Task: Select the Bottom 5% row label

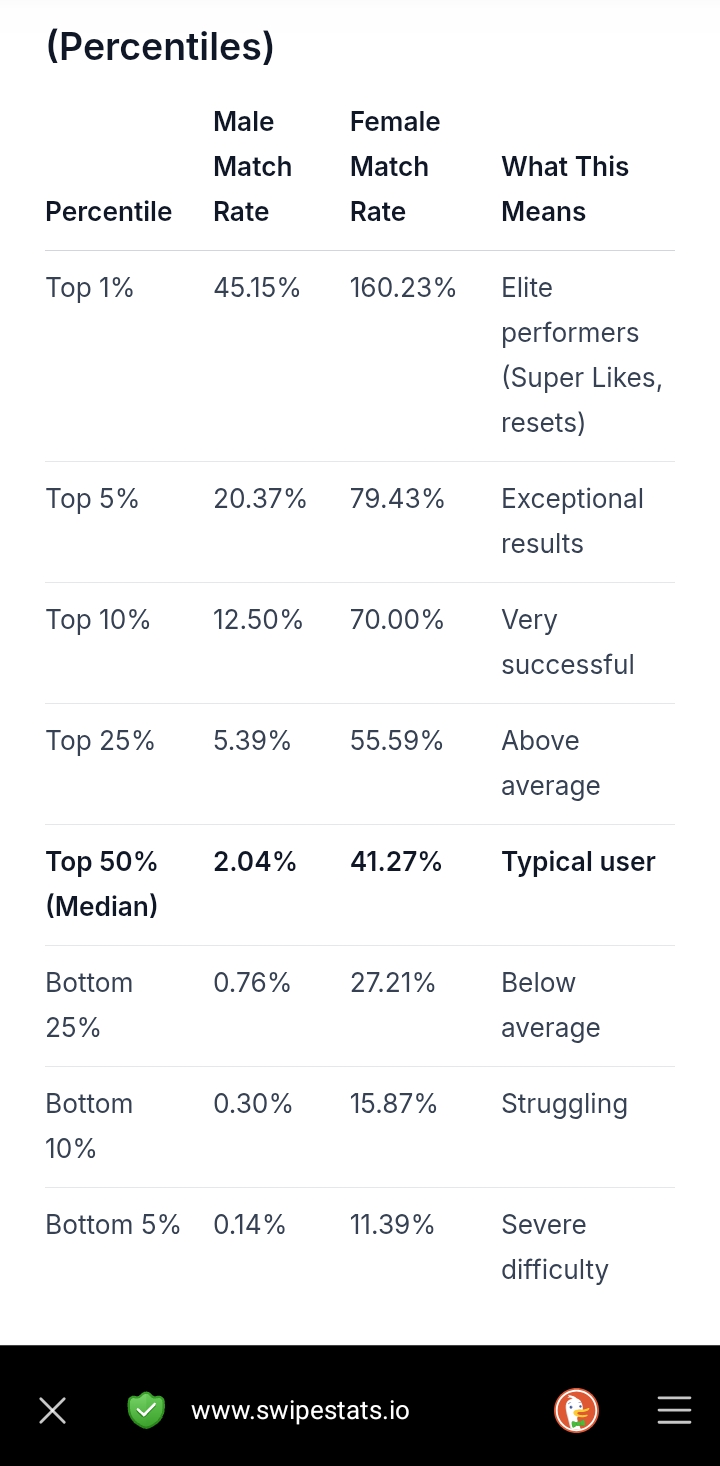Action: (113, 1225)
